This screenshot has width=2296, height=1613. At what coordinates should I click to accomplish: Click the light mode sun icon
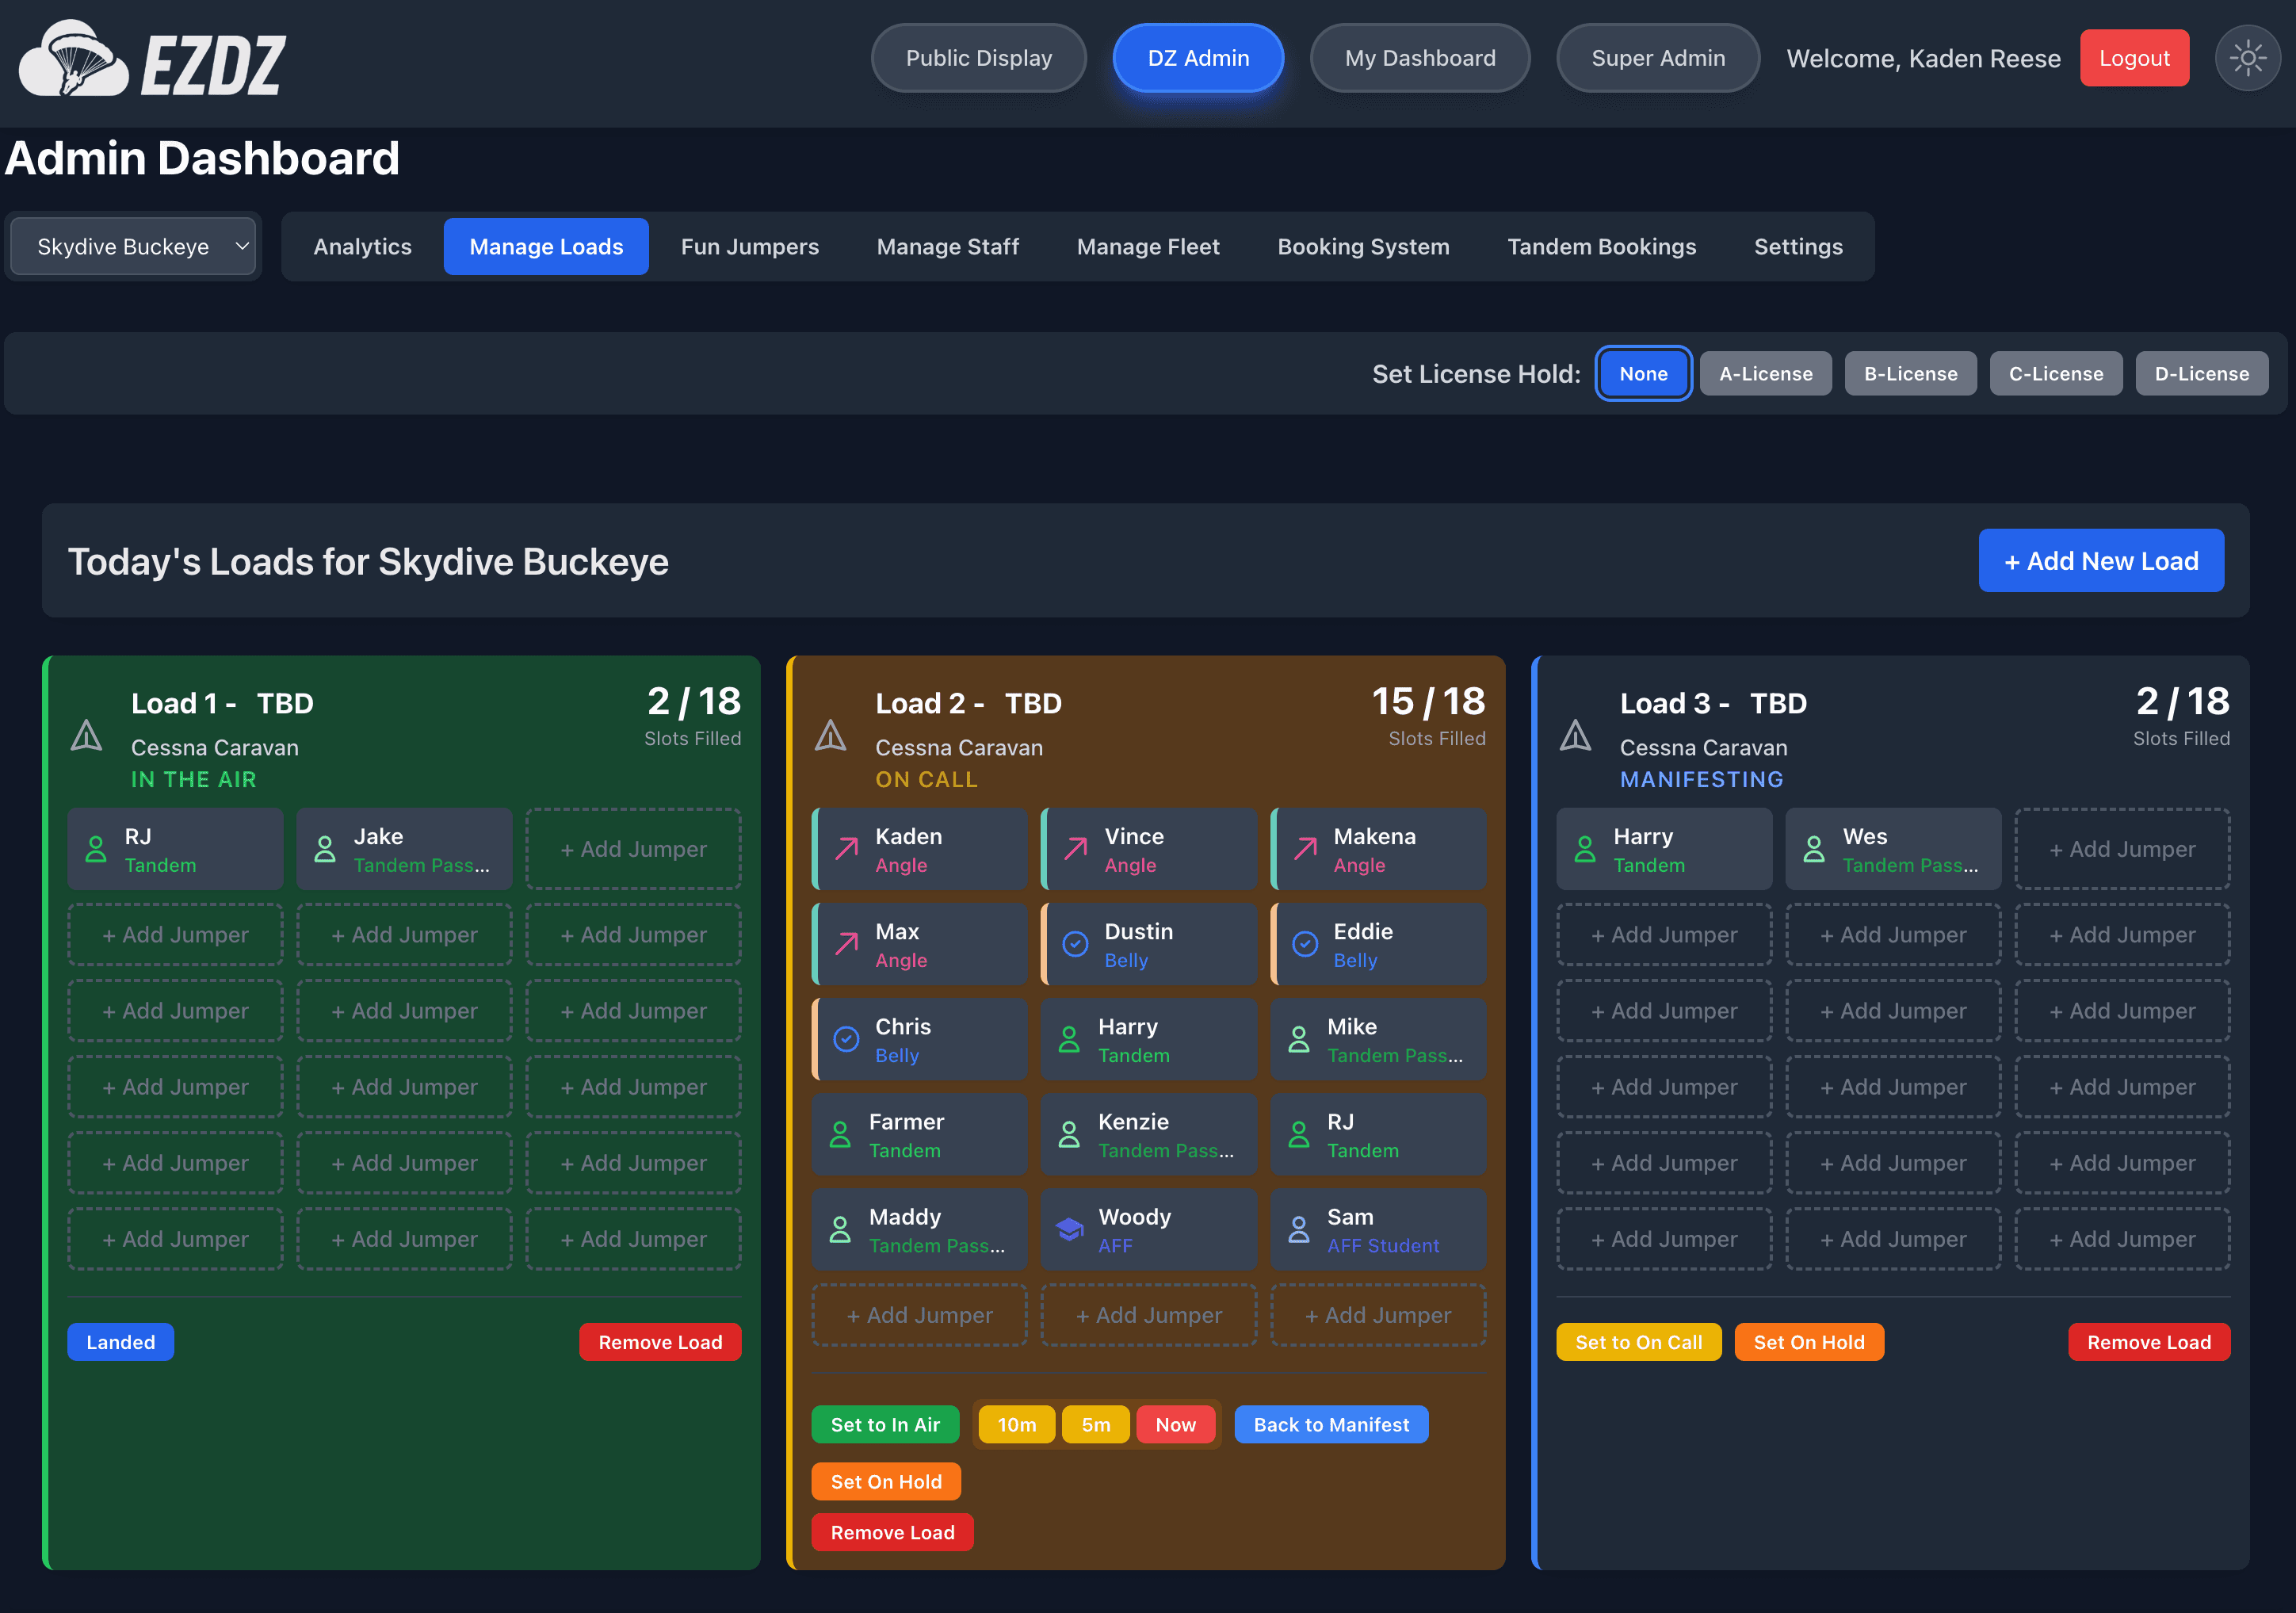[2248, 58]
